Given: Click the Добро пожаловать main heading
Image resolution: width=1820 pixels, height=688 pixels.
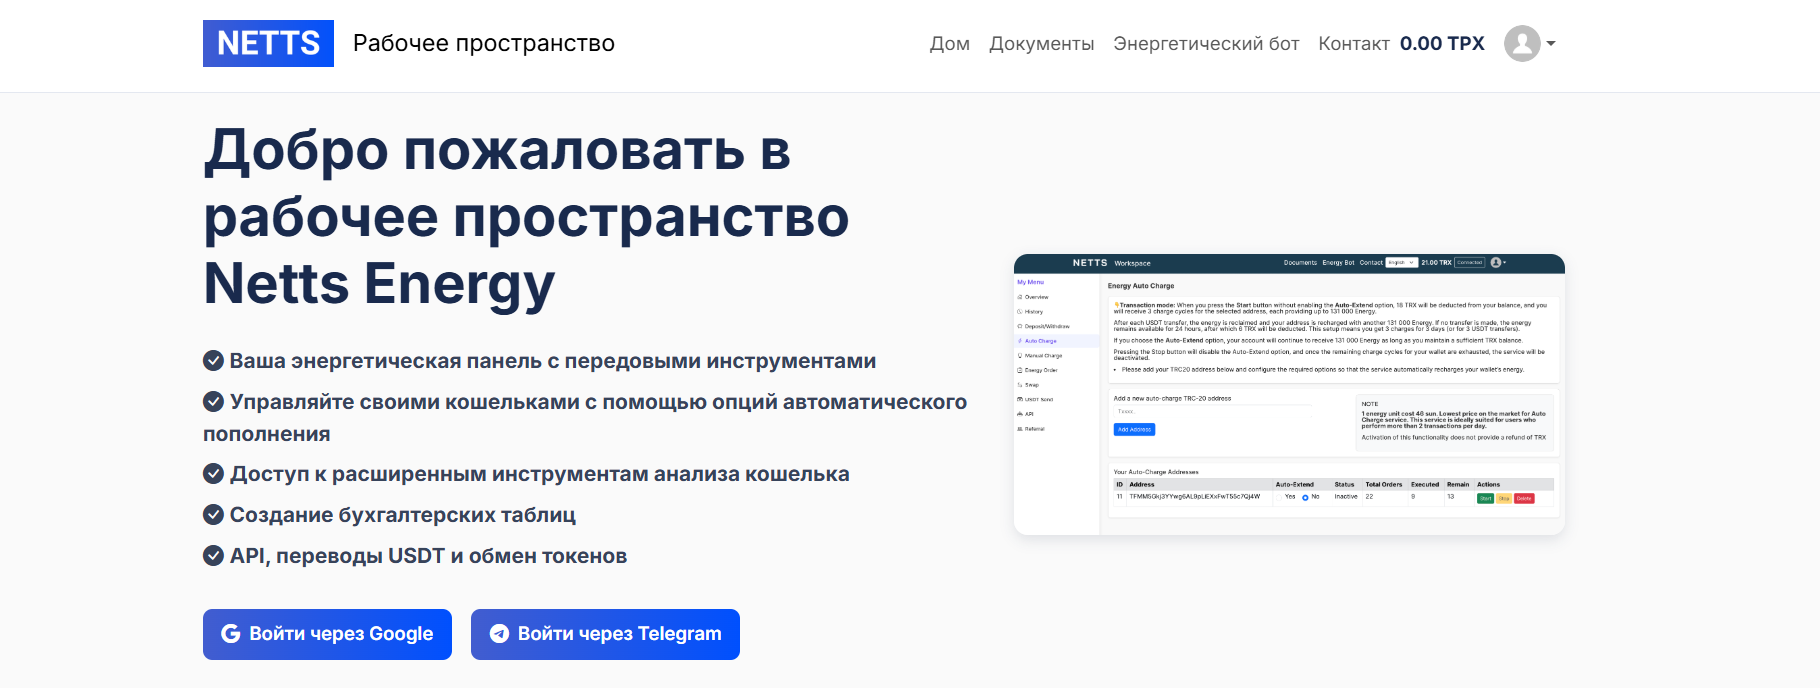Looking at the screenshot, I should tap(526, 217).
